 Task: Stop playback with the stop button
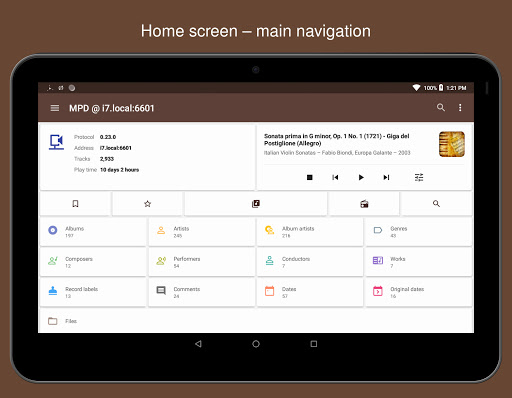click(310, 177)
